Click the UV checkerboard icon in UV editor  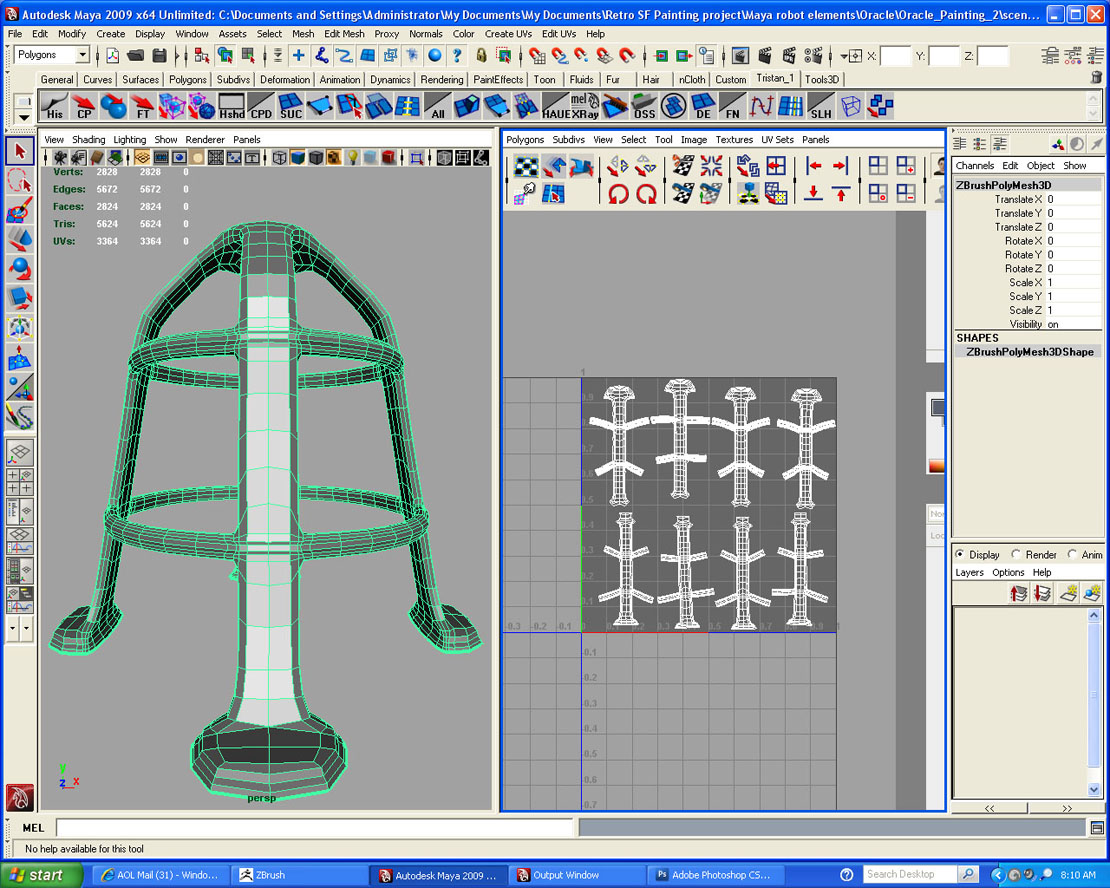click(x=526, y=167)
